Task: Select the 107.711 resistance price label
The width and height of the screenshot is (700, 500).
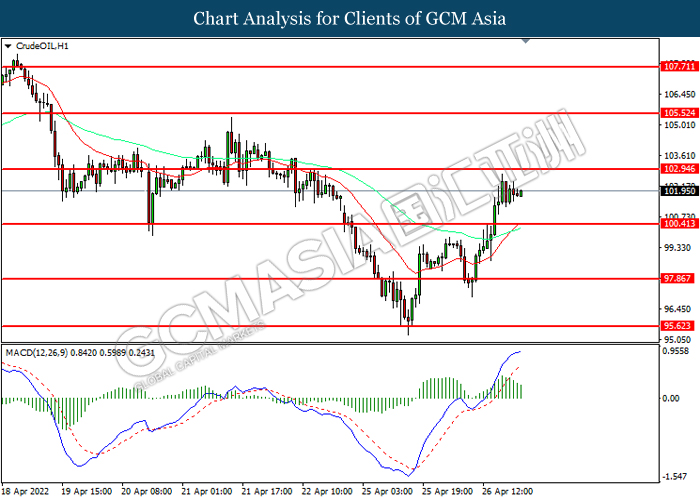Action: (679, 67)
